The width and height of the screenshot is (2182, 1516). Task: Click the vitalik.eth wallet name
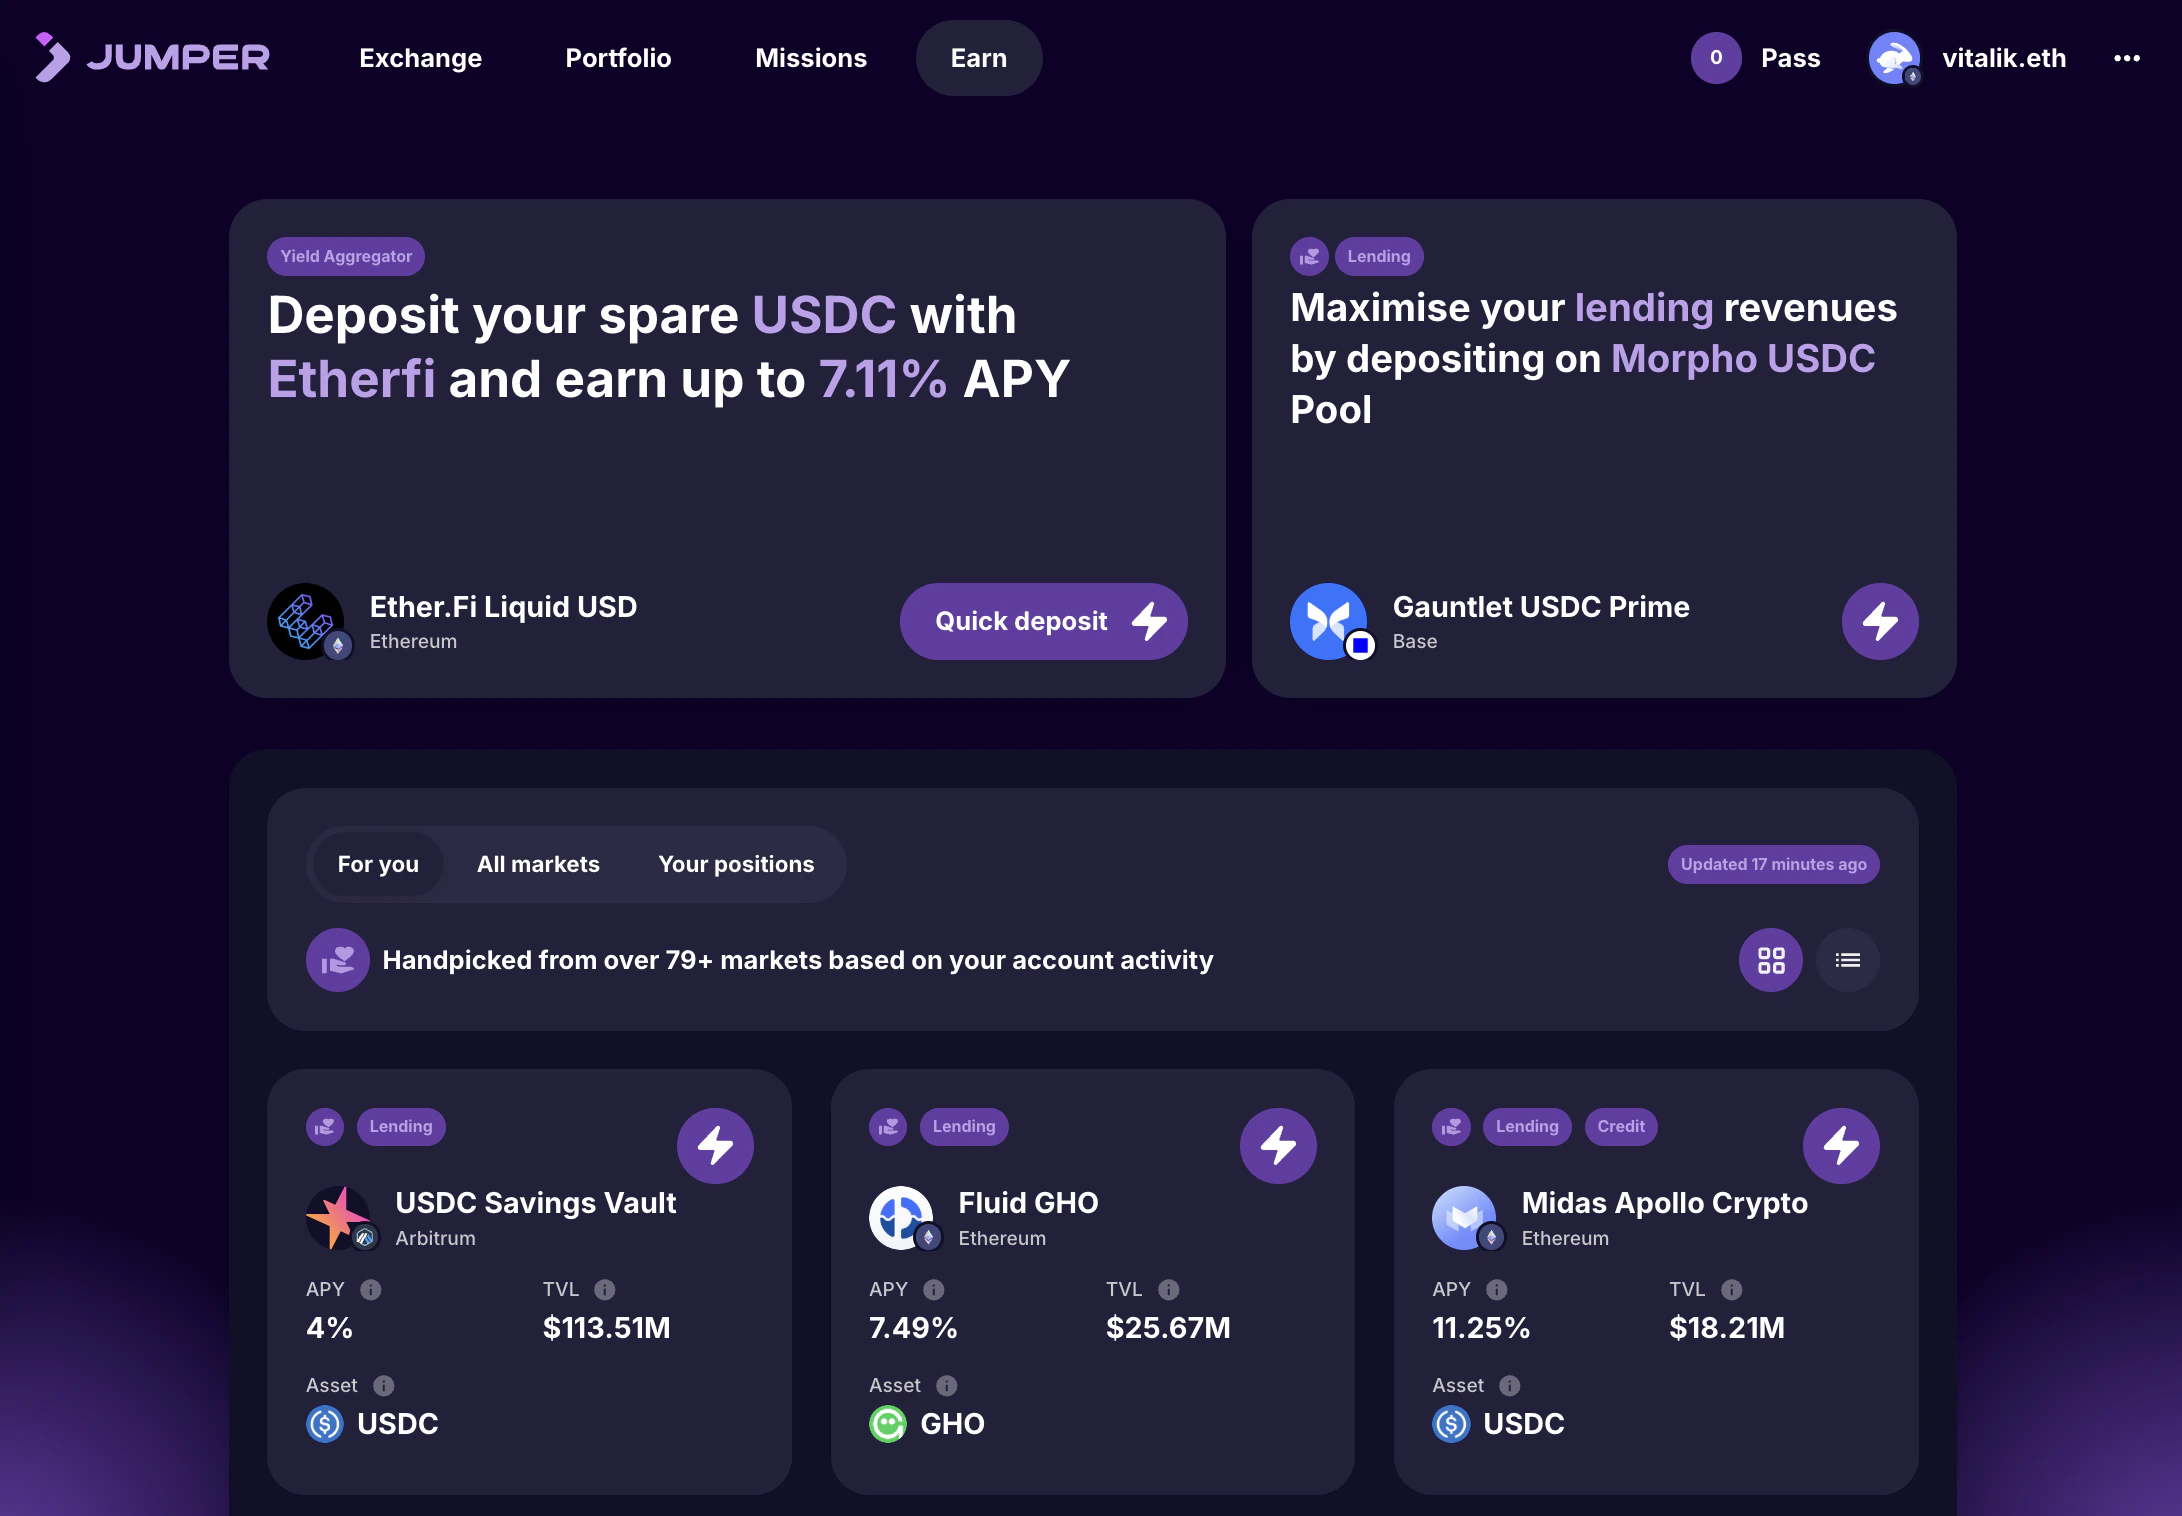click(x=2004, y=58)
